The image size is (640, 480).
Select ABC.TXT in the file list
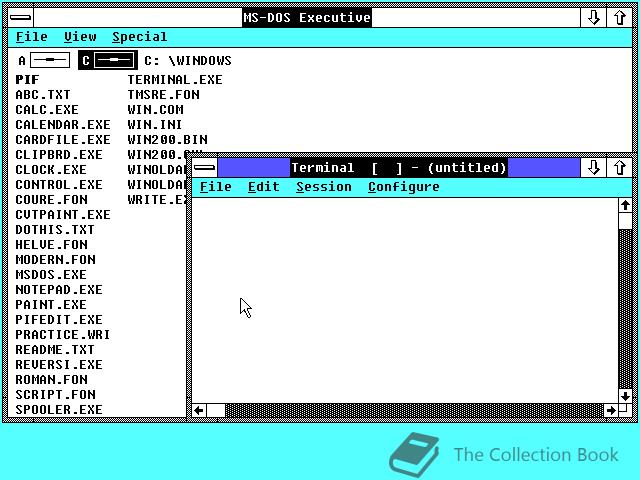coord(43,95)
